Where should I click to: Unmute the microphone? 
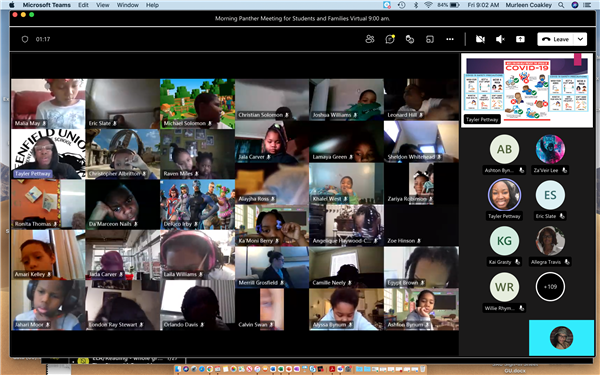(500, 39)
